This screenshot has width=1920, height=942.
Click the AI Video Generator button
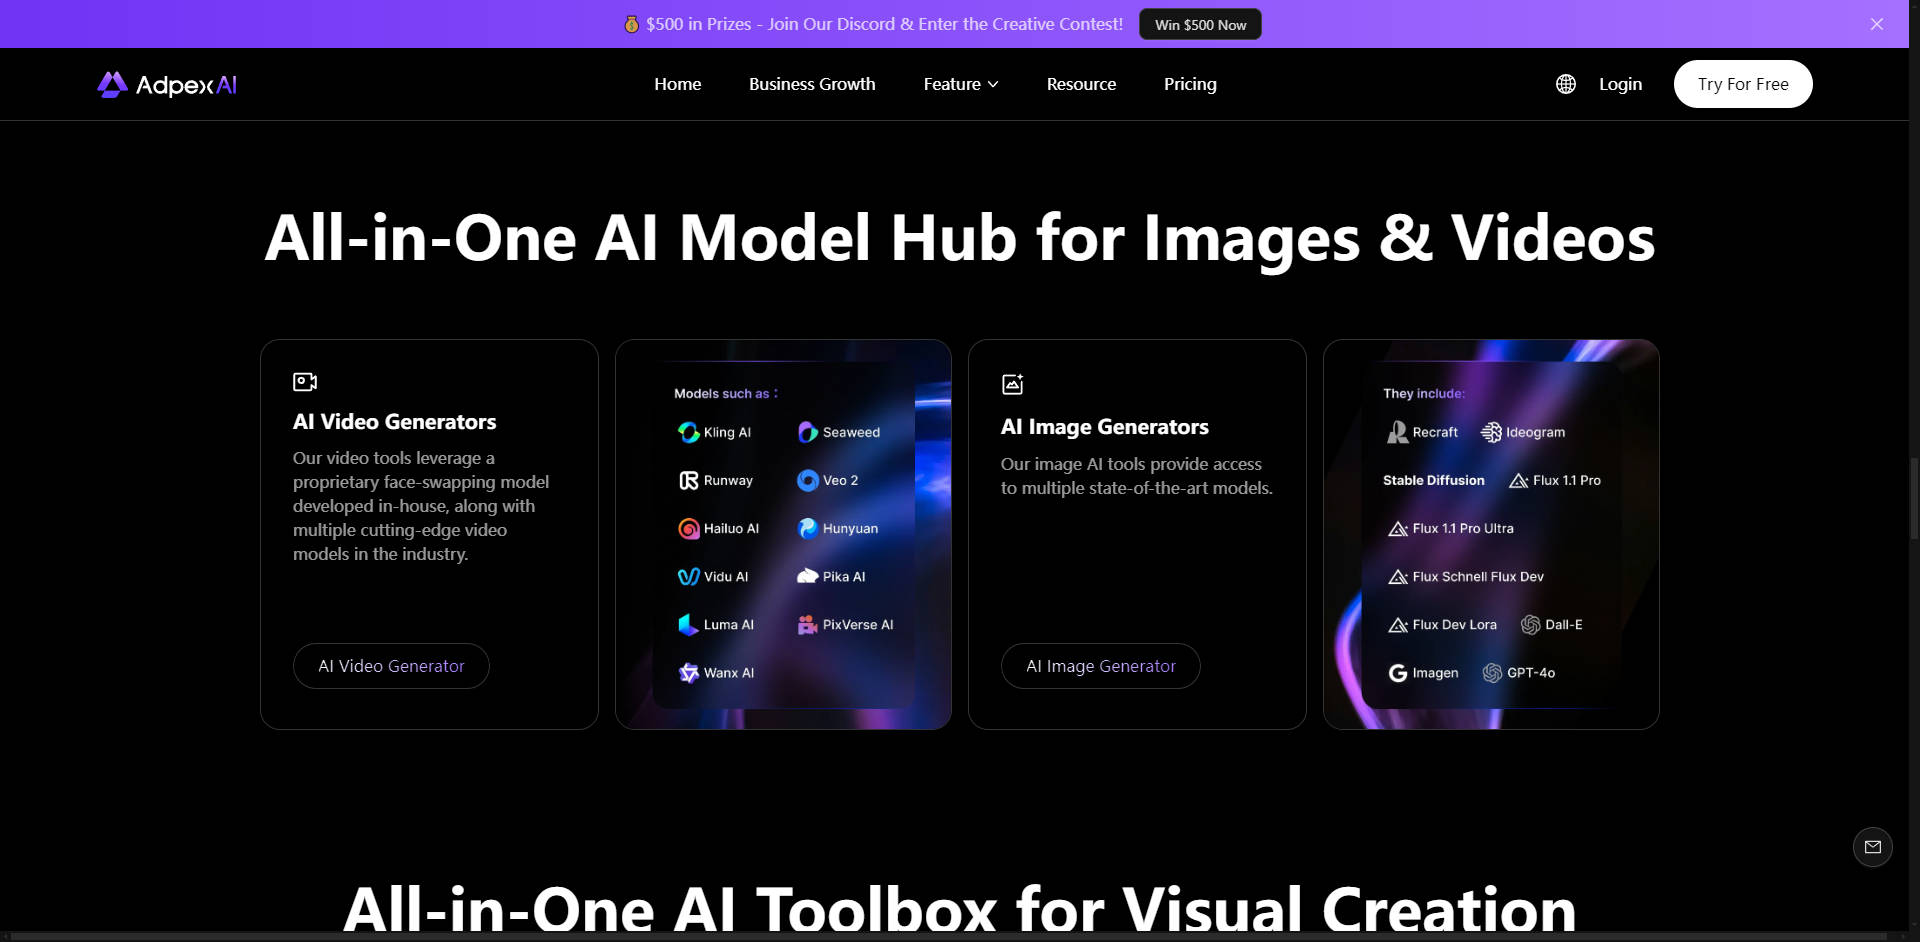point(391,666)
